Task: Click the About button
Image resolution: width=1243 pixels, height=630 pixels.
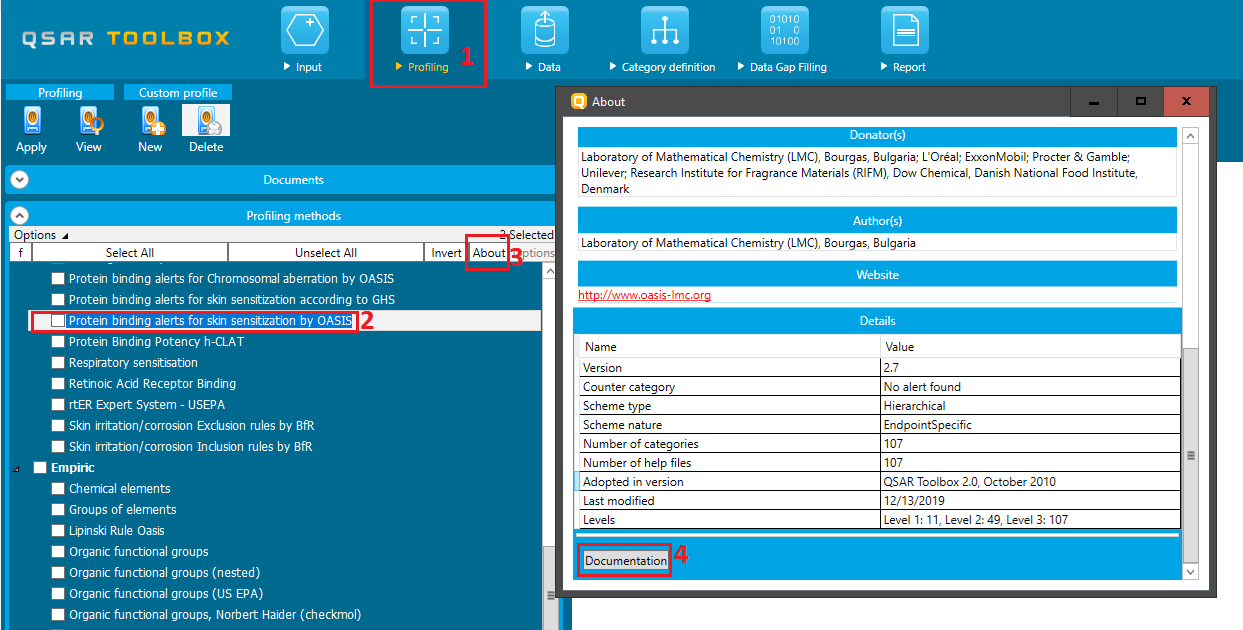Action: tap(488, 253)
